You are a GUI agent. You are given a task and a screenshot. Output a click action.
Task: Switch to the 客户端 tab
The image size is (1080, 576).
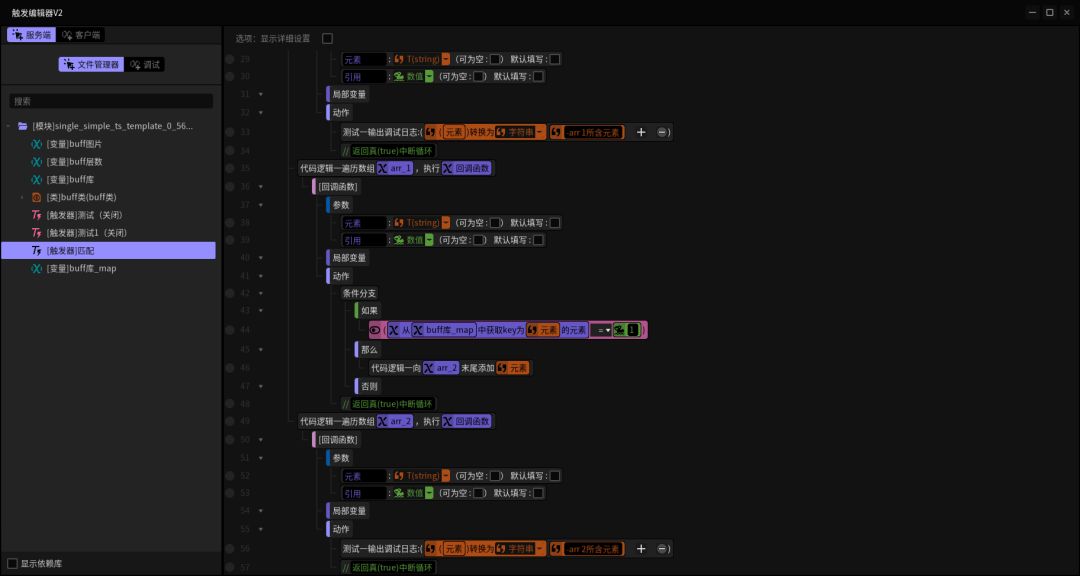click(81, 34)
